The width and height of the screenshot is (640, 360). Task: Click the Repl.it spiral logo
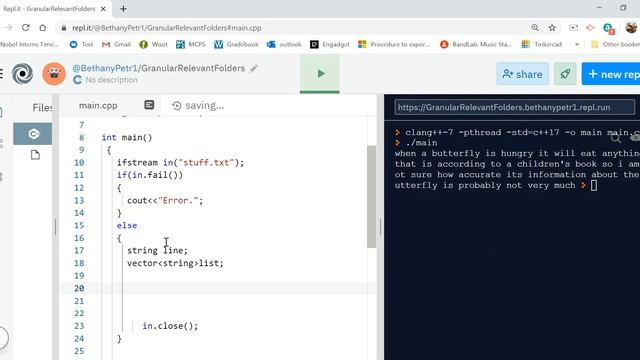tap(22, 74)
